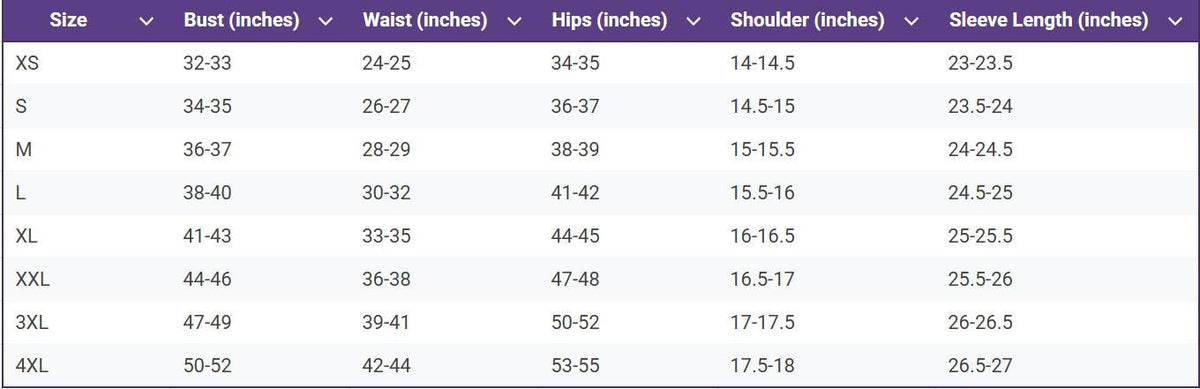Click the Waist (inches) header label
This screenshot has width=1200, height=389.
pyautogui.click(x=425, y=20)
